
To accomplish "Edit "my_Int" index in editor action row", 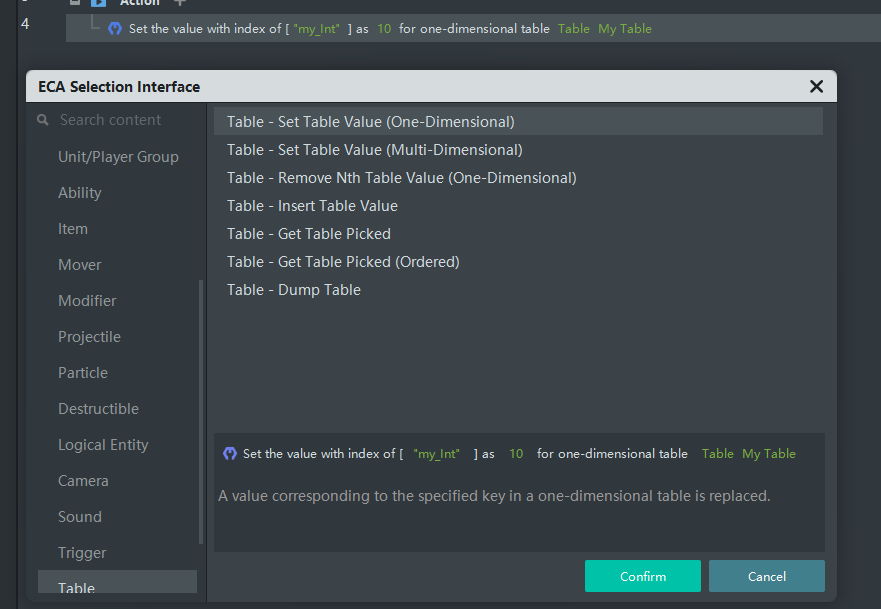I will [x=316, y=29].
